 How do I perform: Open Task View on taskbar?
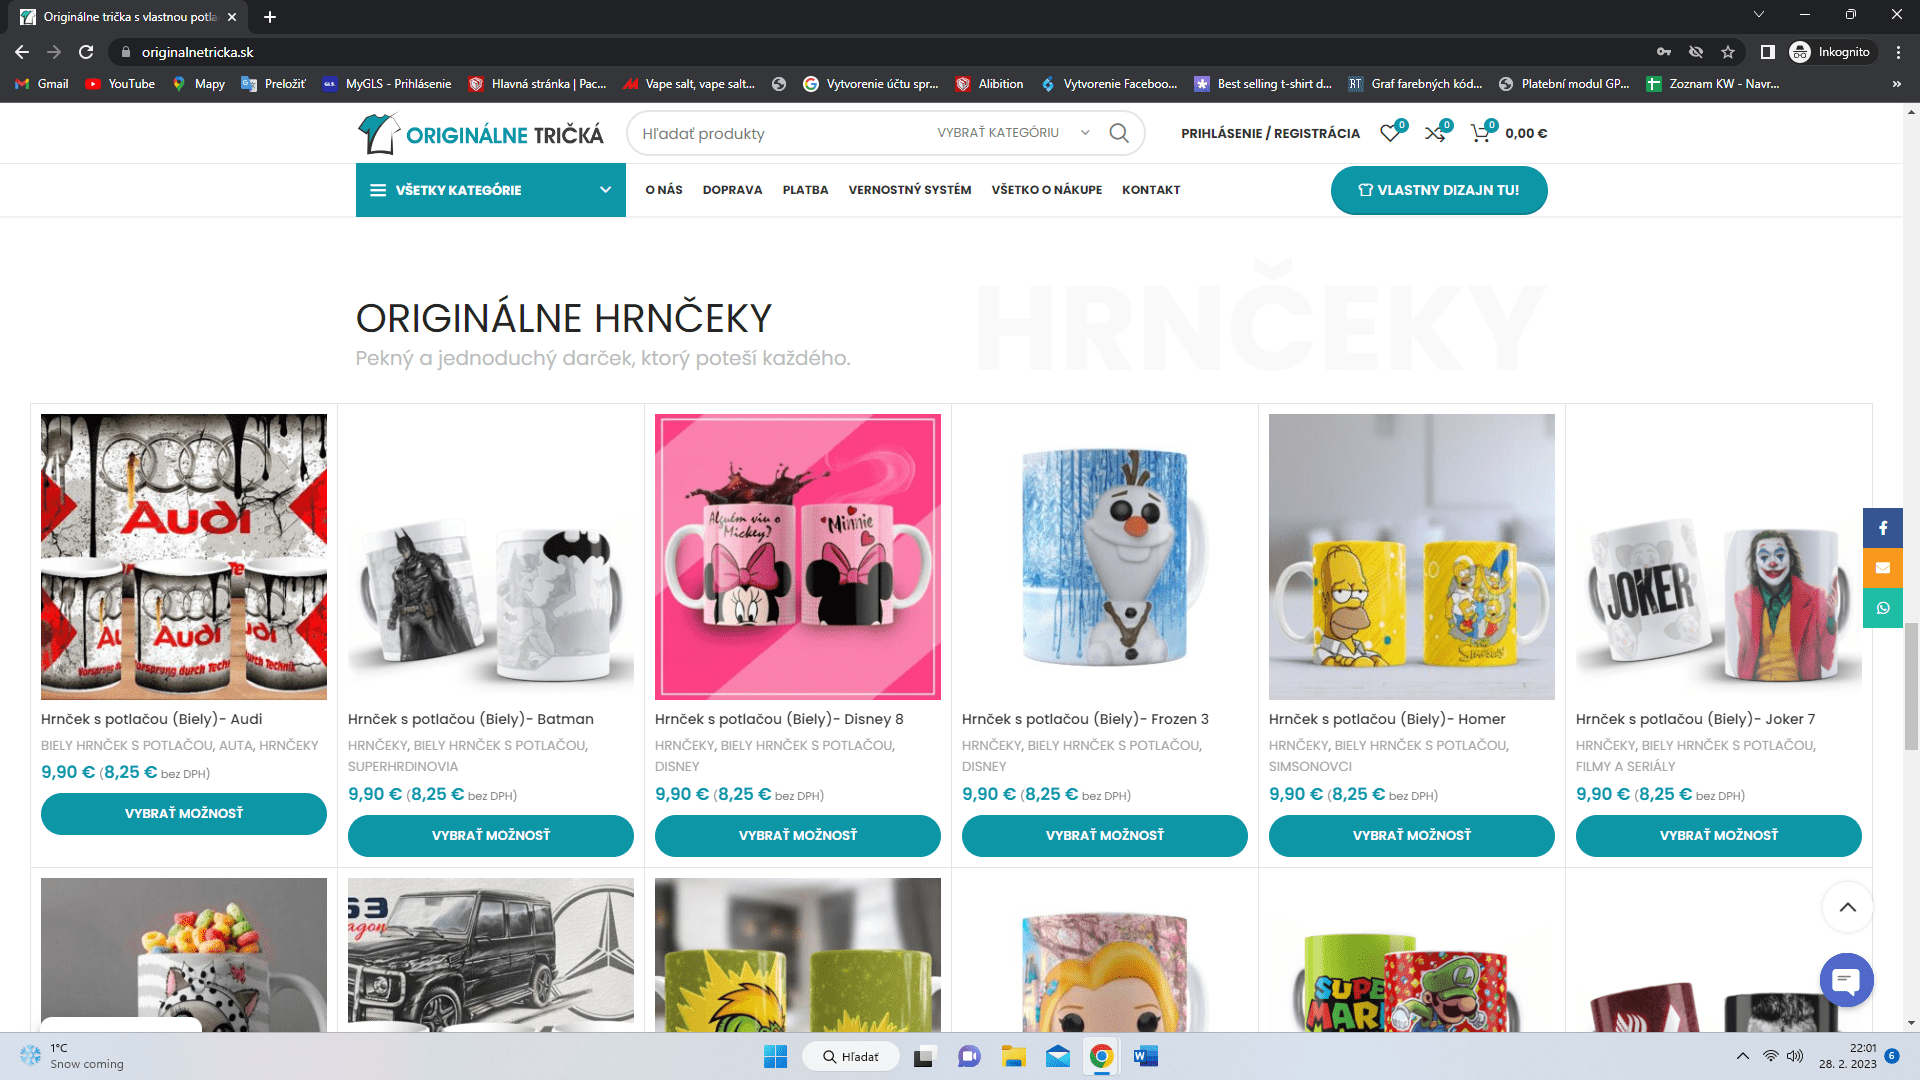924,1056
